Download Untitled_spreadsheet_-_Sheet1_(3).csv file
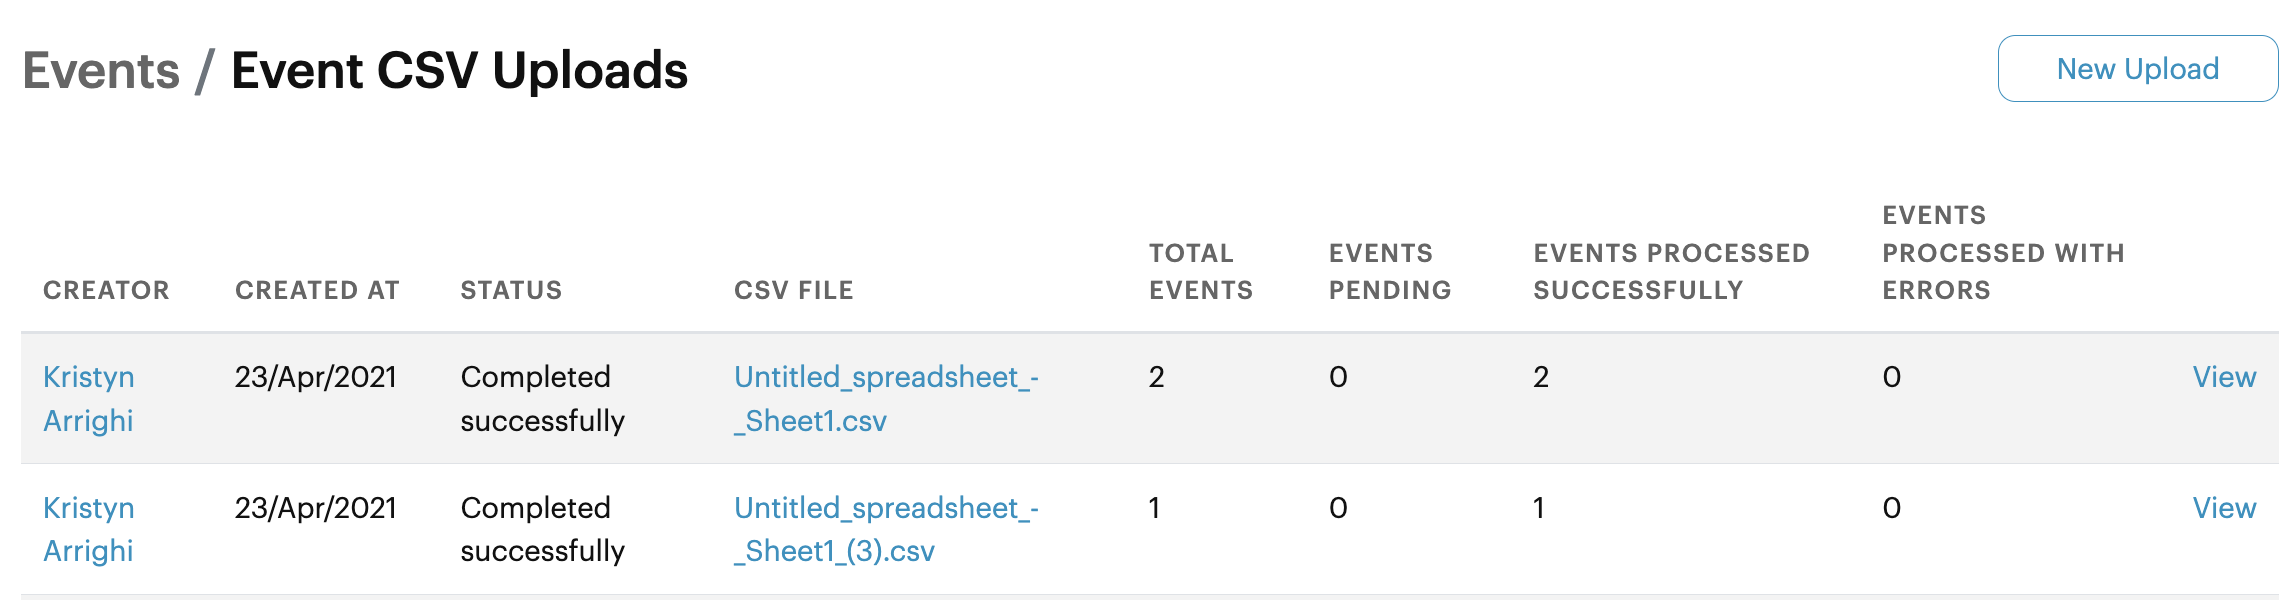The height and width of the screenshot is (600, 2286). [886, 529]
